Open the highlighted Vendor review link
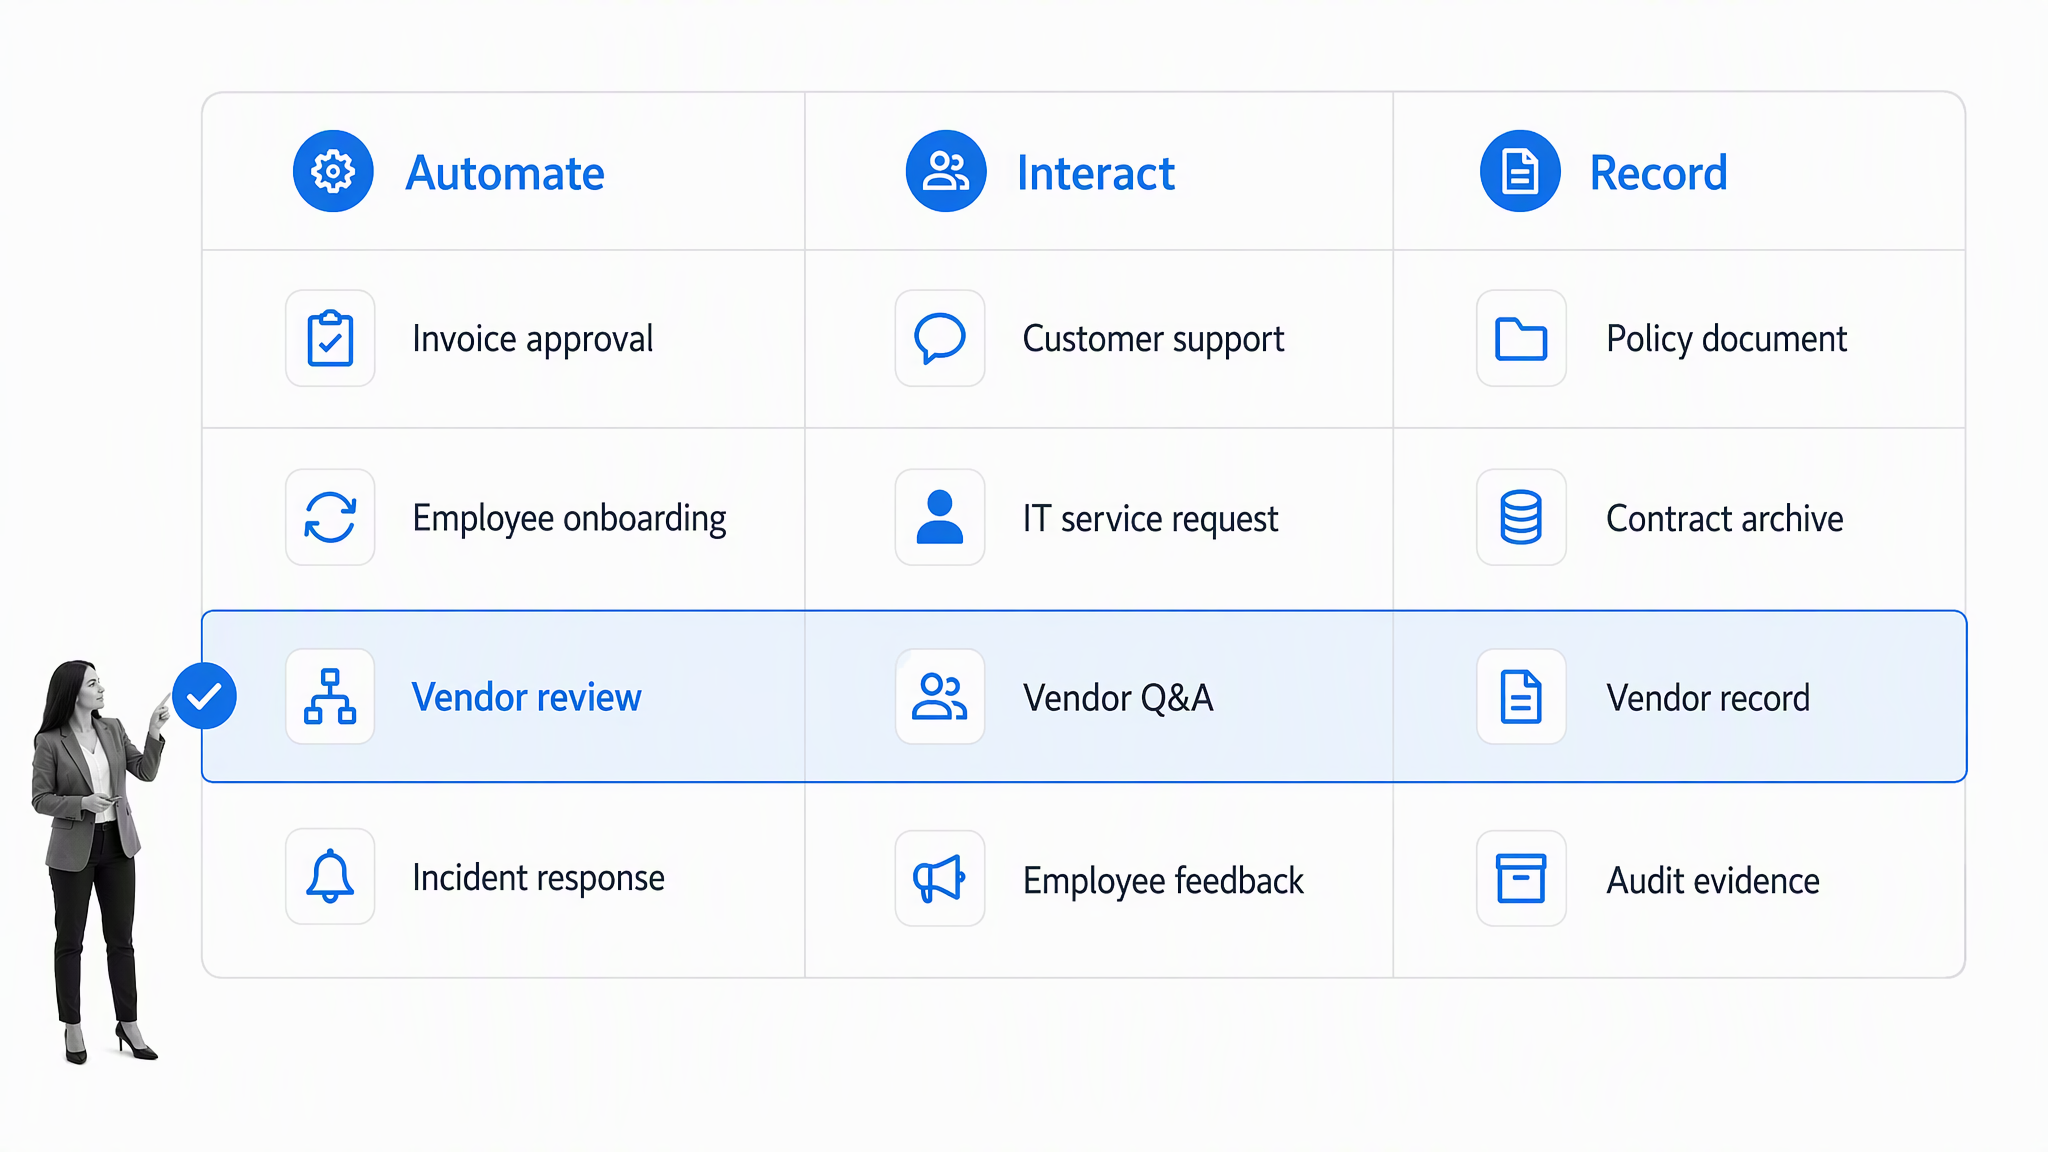The image size is (2048, 1152). (x=527, y=697)
